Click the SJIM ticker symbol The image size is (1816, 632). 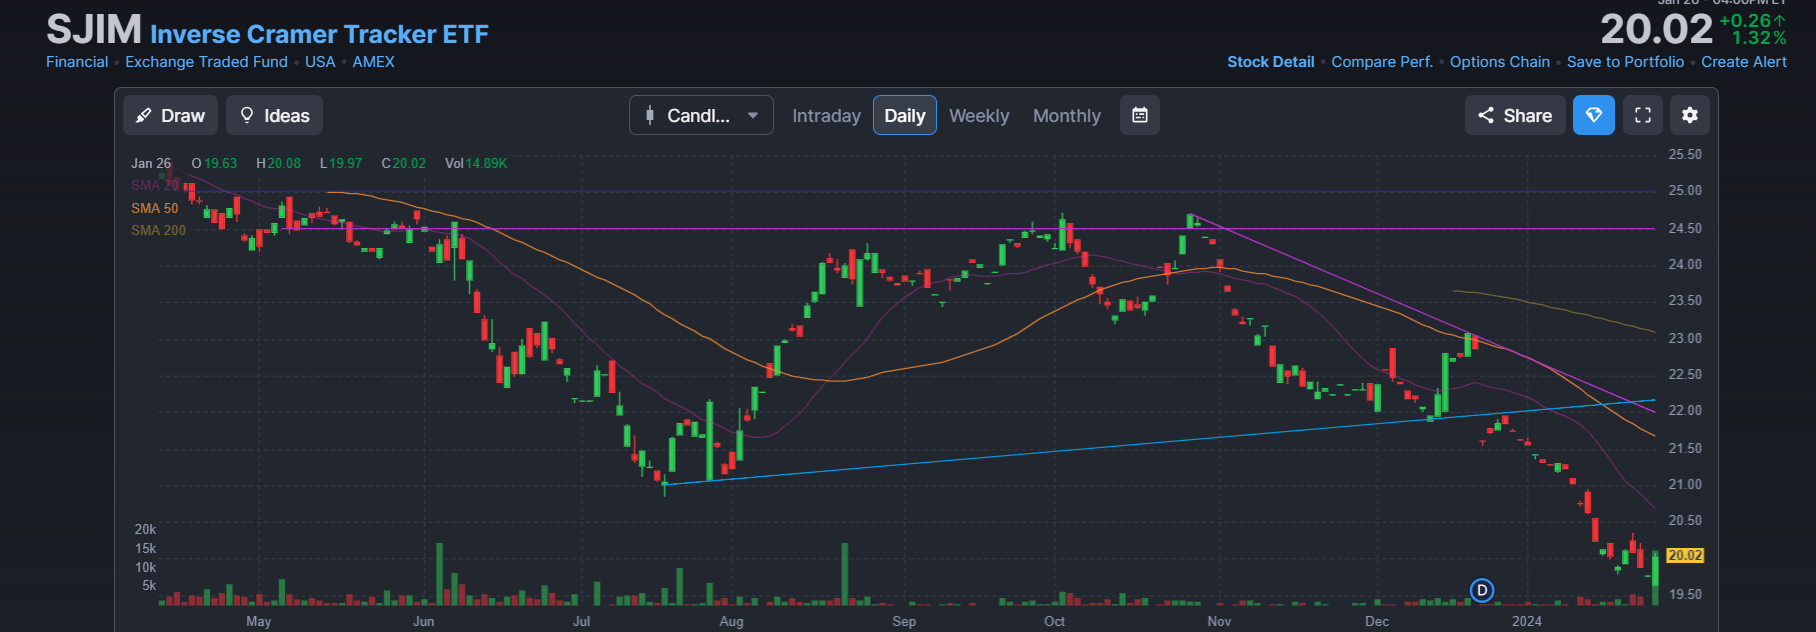(x=94, y=30)
